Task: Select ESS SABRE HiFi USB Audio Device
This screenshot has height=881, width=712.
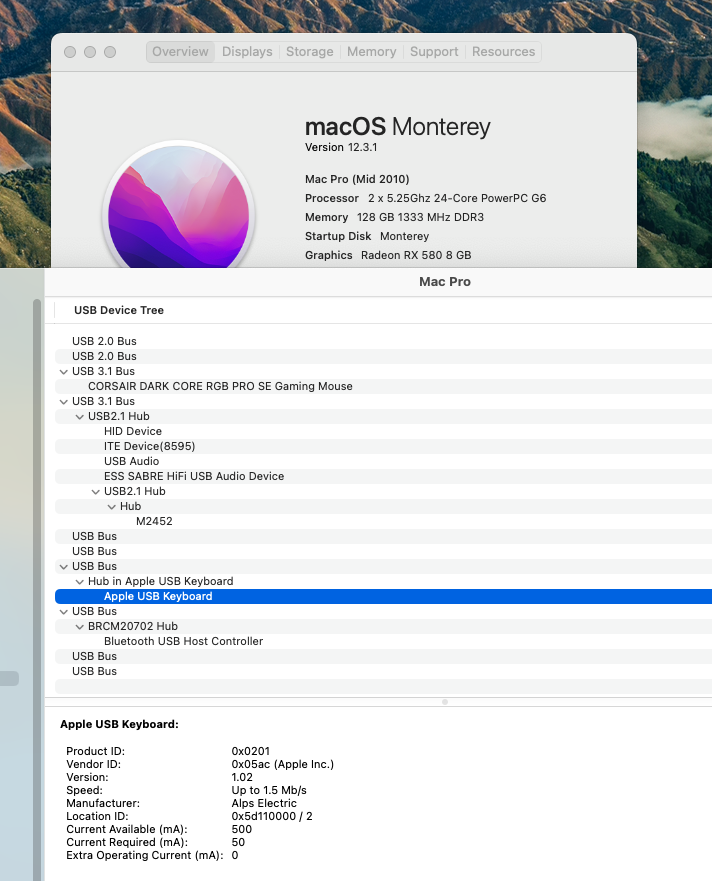Action: [383, 476]
